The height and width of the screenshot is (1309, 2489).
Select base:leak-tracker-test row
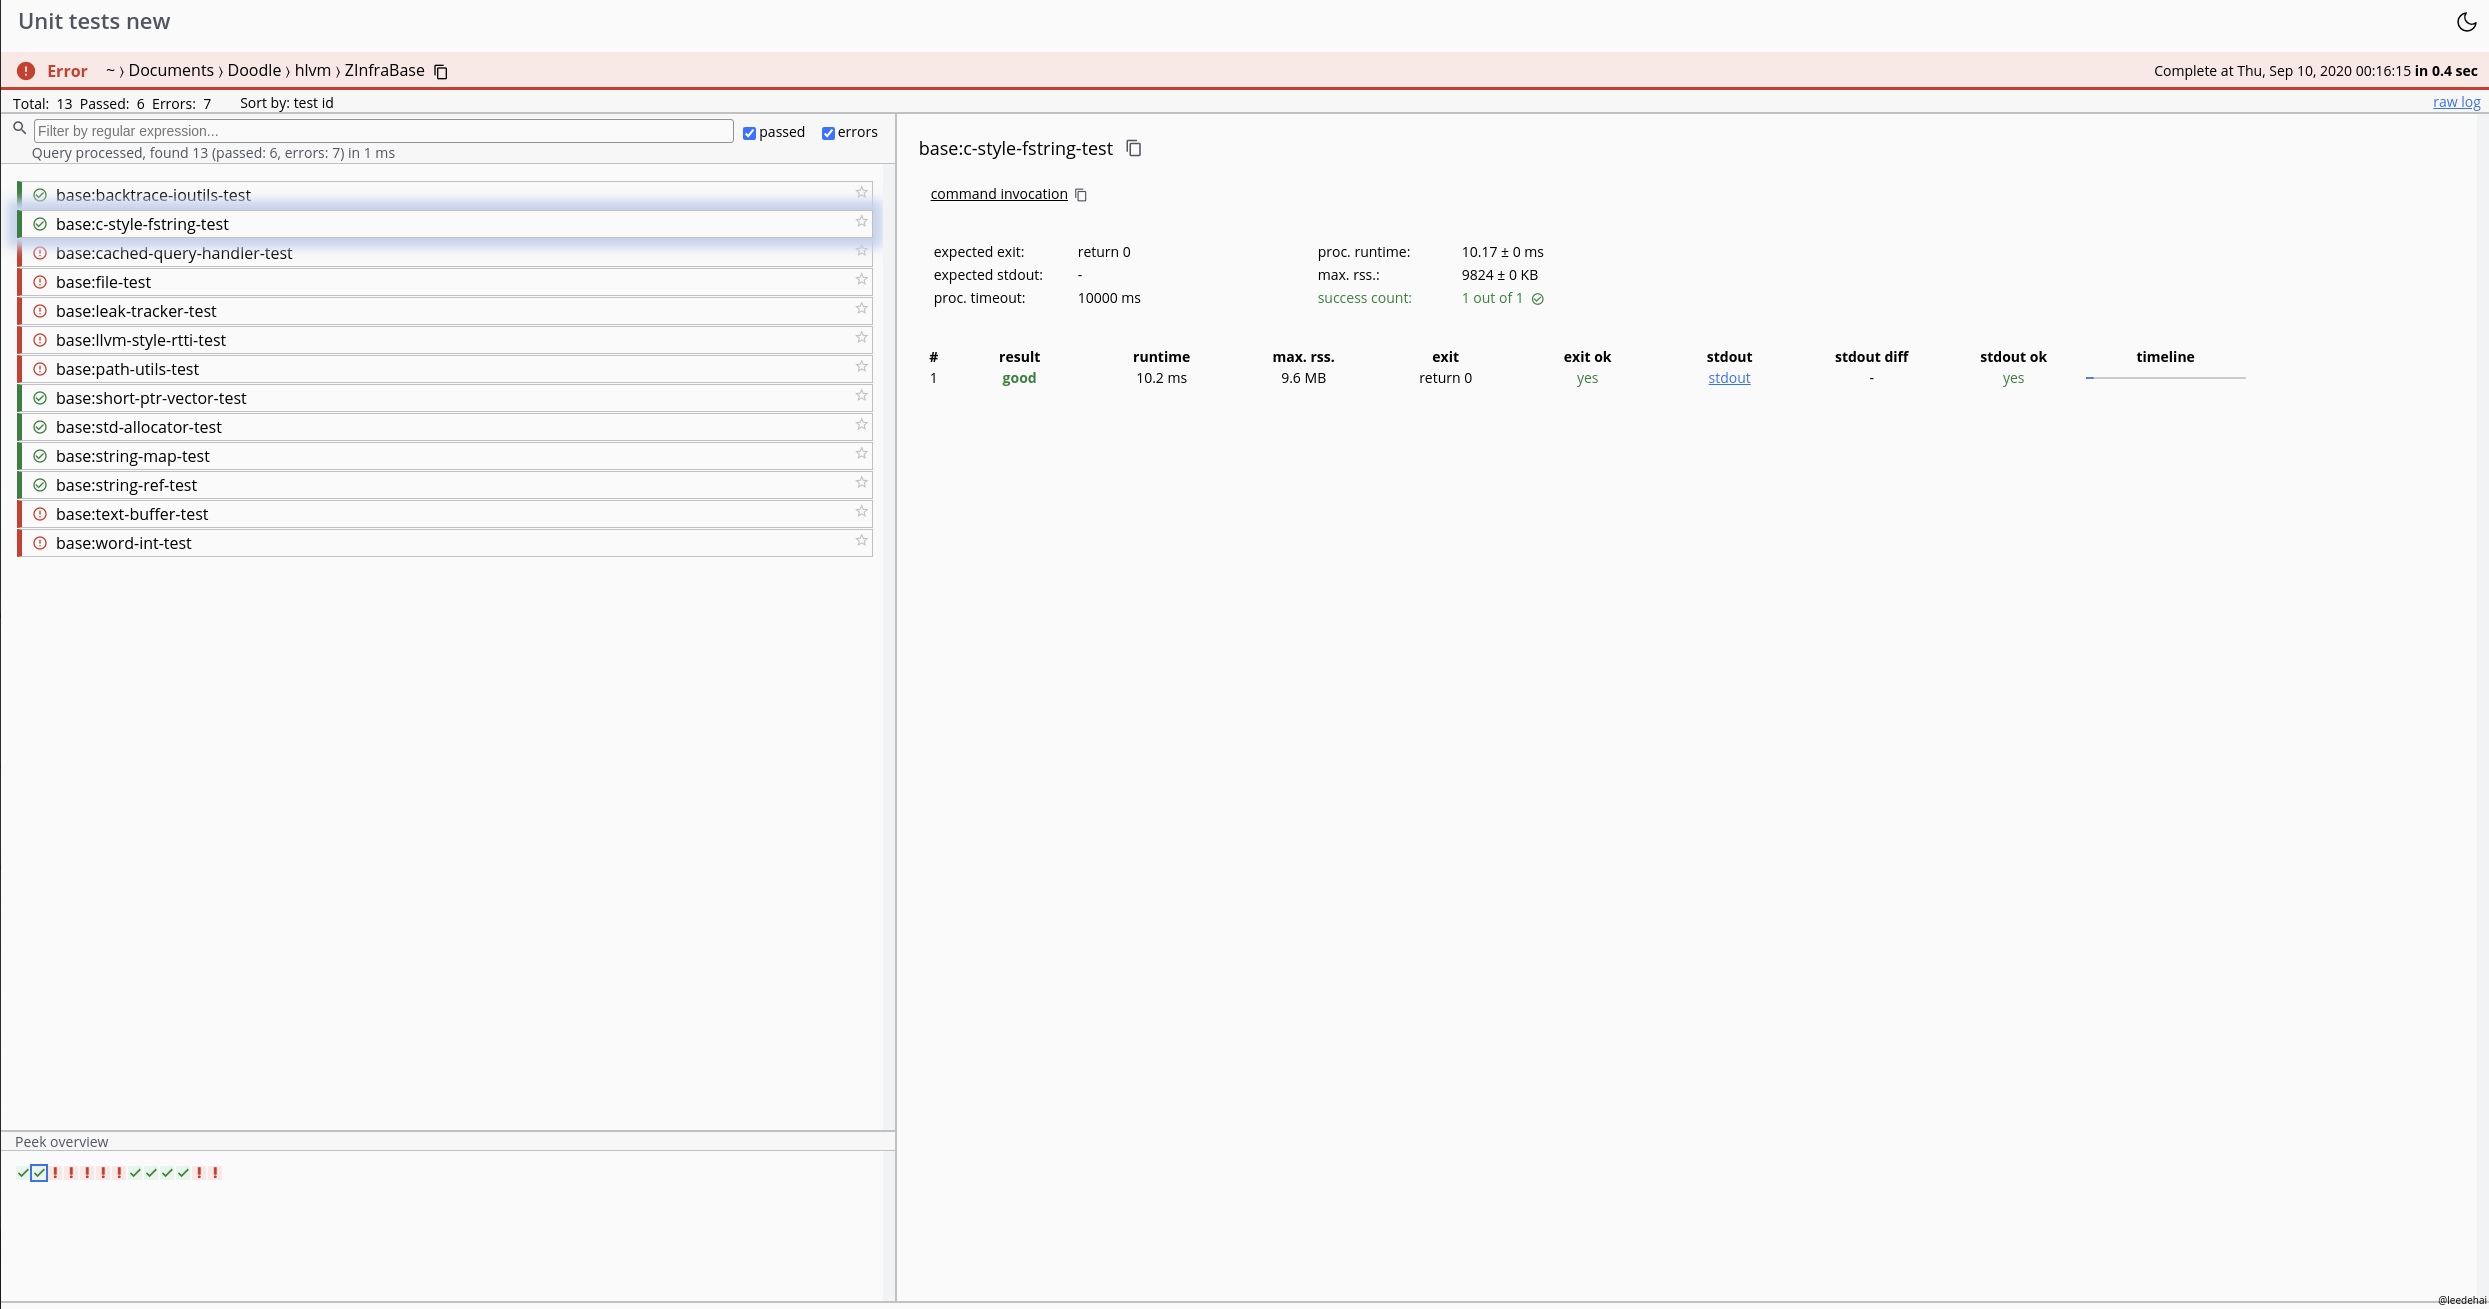[x=446, y=311]
